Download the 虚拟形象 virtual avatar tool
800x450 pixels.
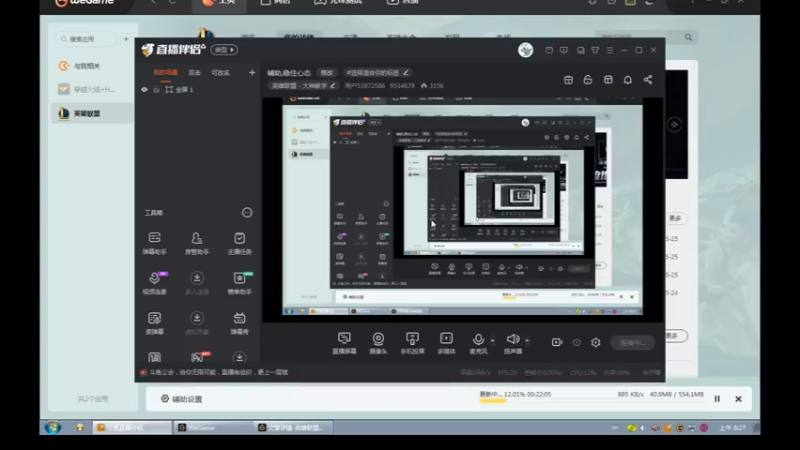[197, 323]
